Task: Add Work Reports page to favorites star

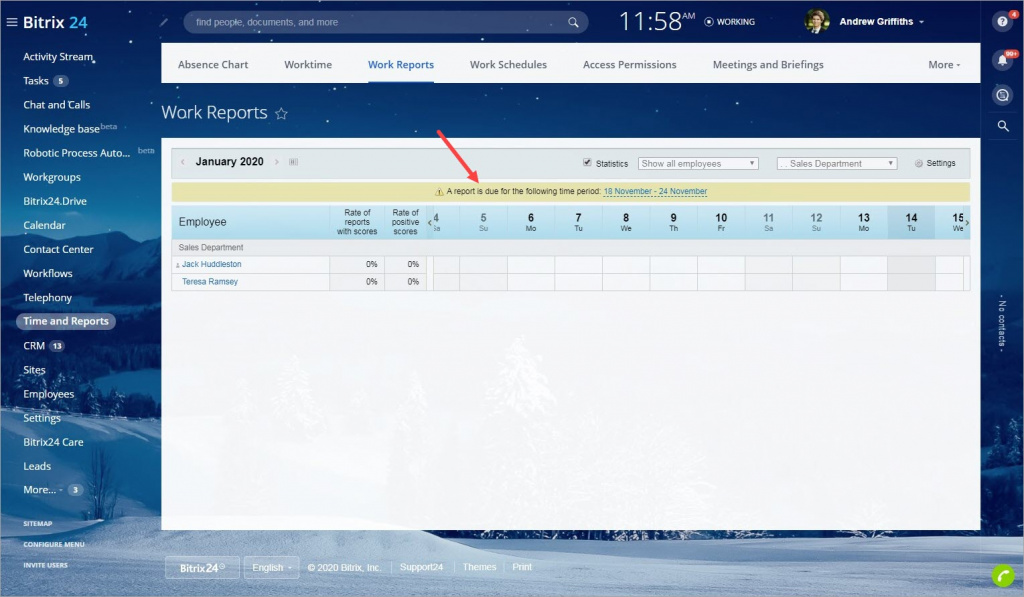Action: click(281, 114)
